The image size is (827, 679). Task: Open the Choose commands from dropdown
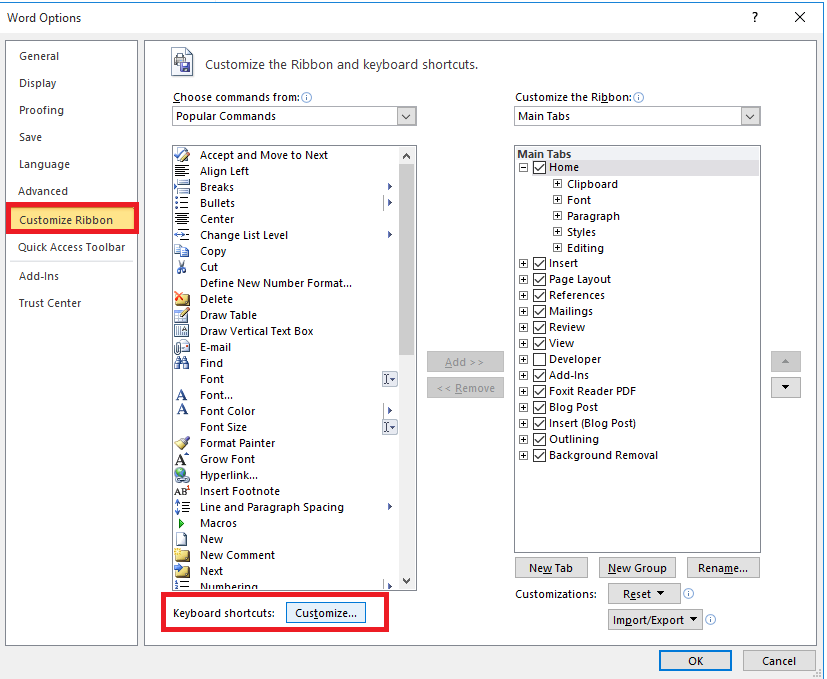pos(406,116)
